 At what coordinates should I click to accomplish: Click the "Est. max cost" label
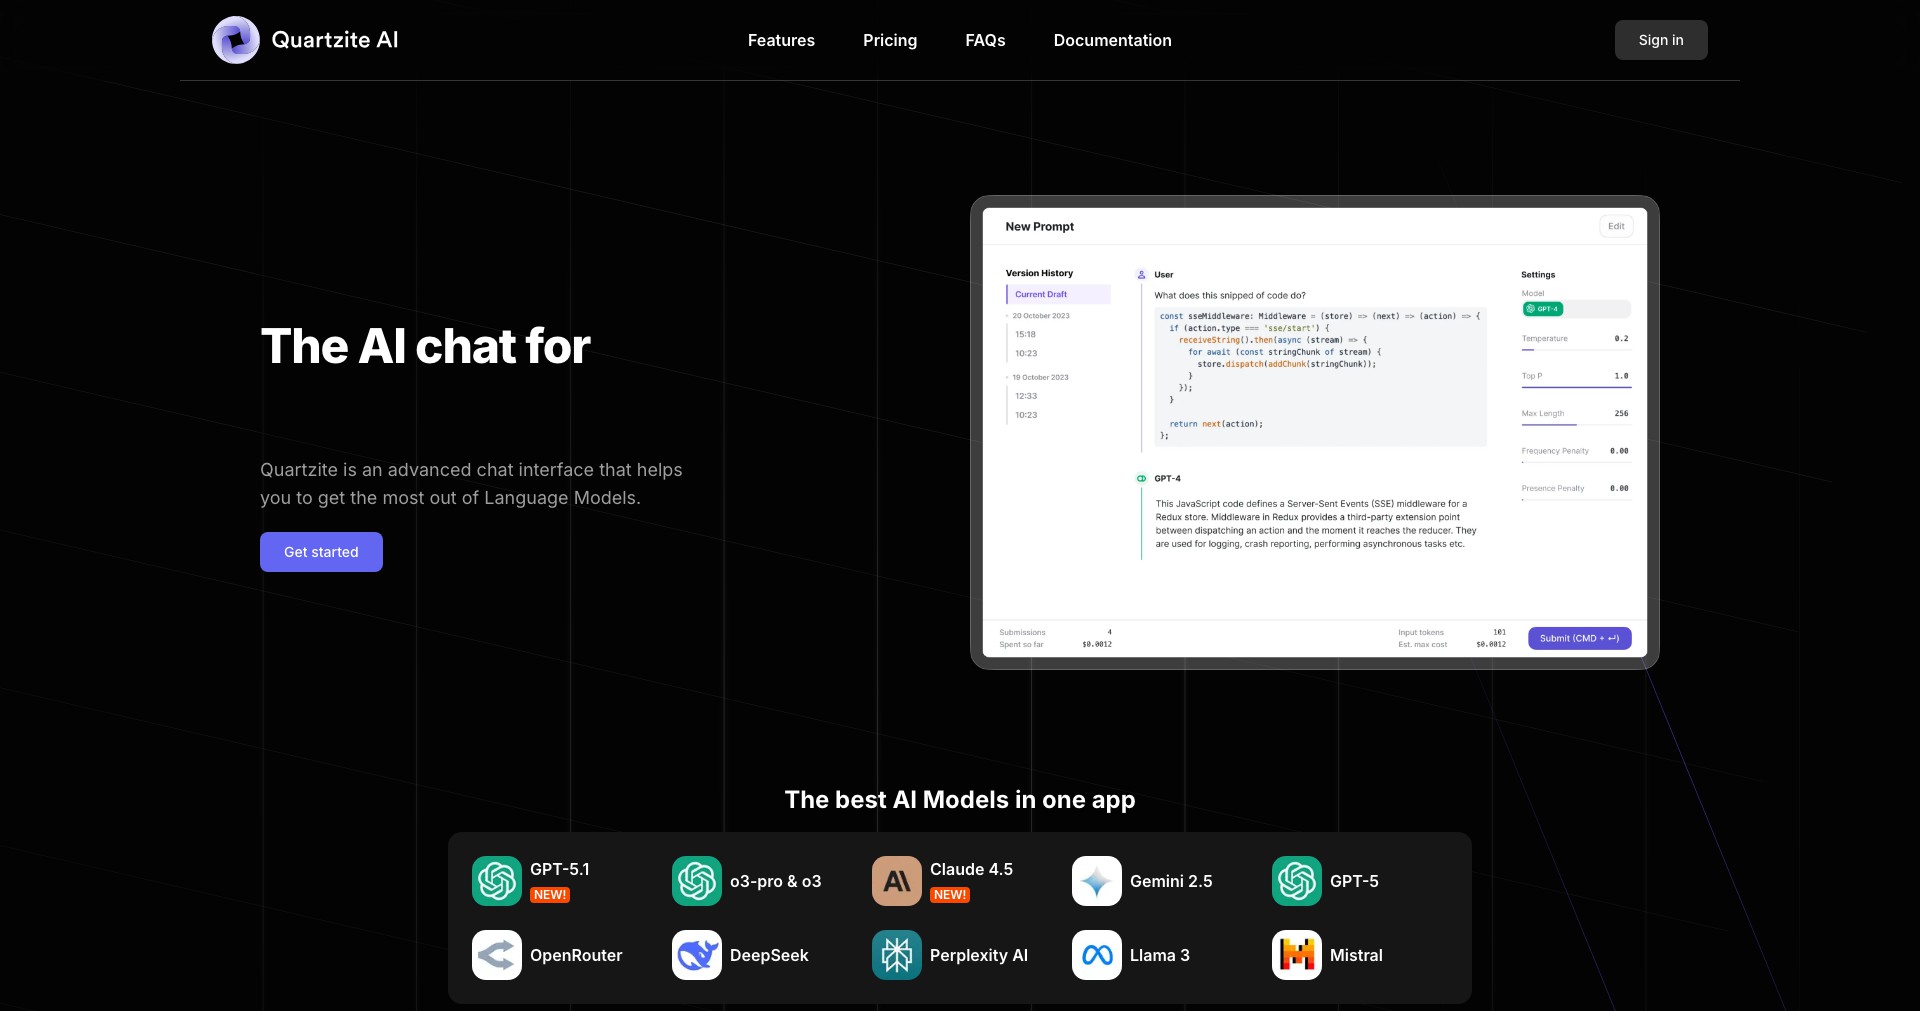click(x=1422, y=644)
